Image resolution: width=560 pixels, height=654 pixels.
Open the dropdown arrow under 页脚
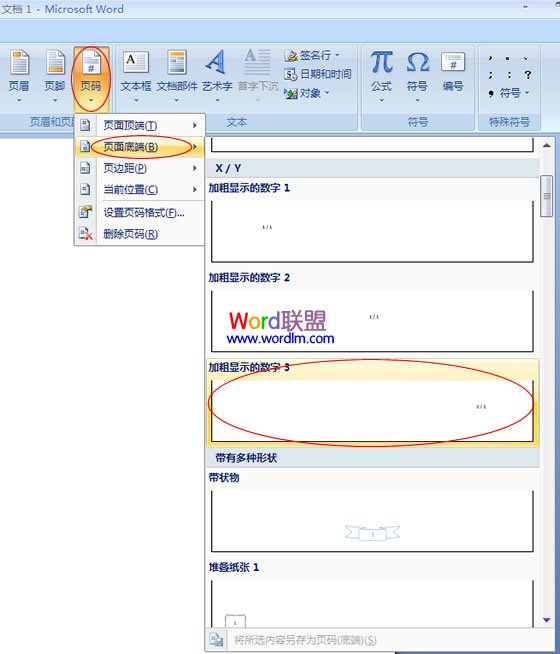[55, 101]
